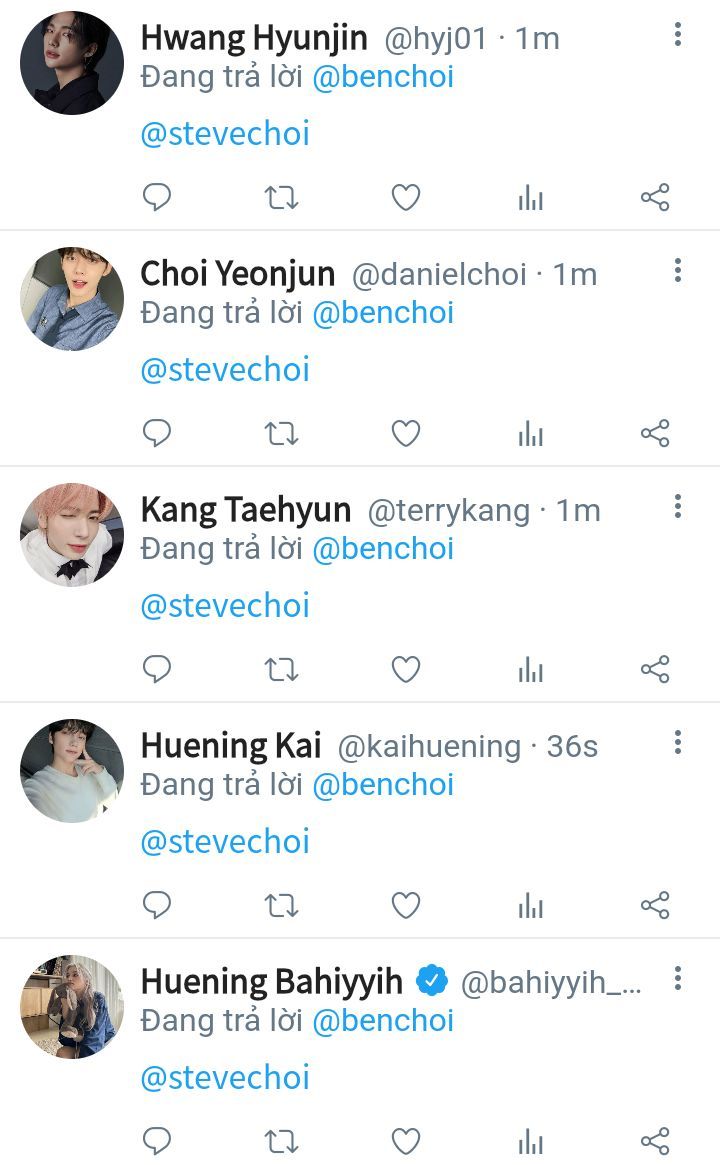Reply to Hwang Hyunjin's tweet
This screenshot has width=720, height=1165.
[157, 197]
